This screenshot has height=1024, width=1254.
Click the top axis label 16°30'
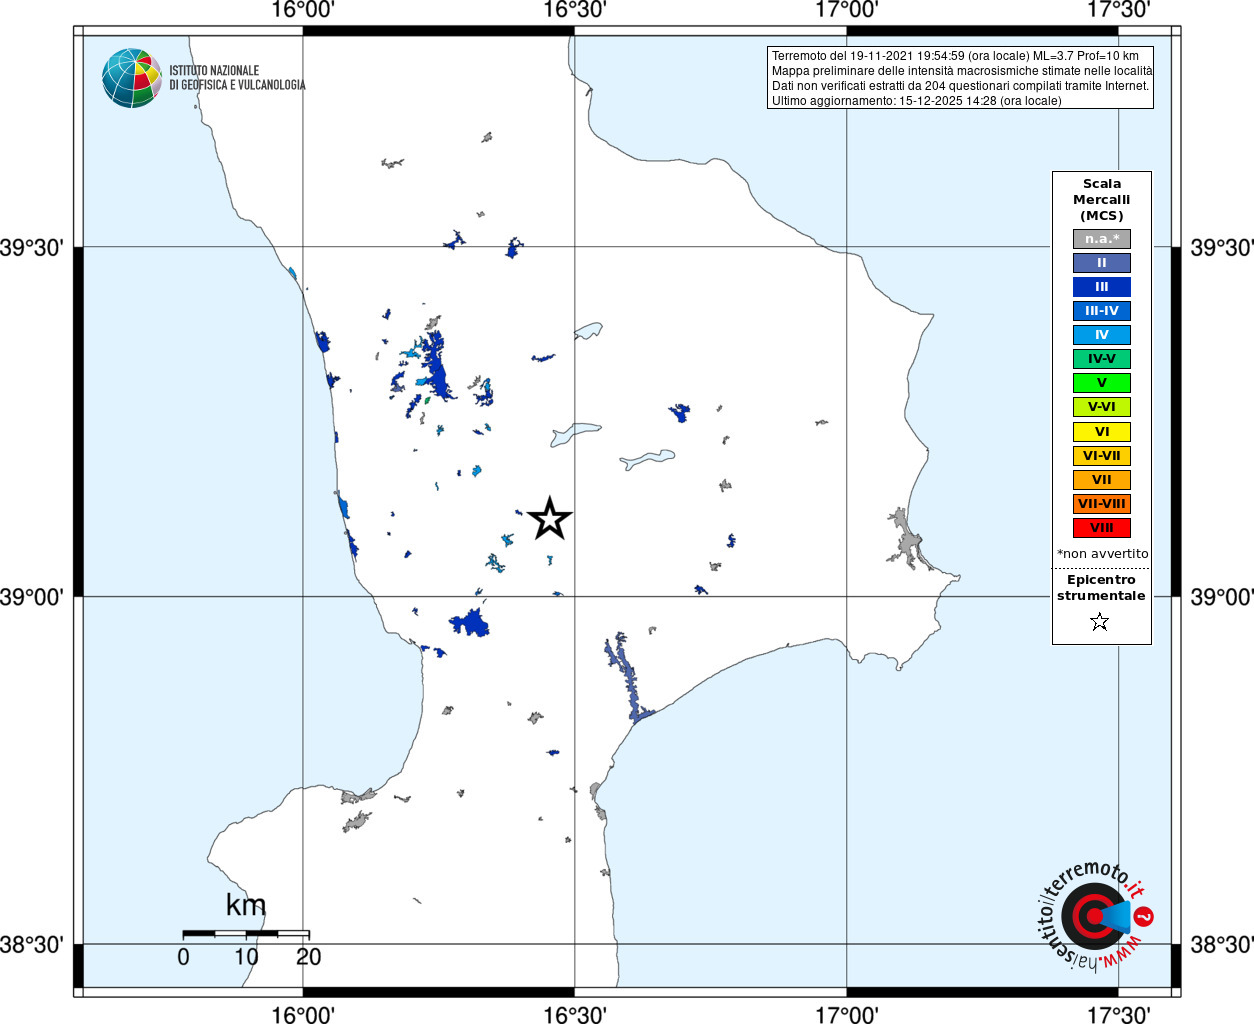click(x=575, y=11)
